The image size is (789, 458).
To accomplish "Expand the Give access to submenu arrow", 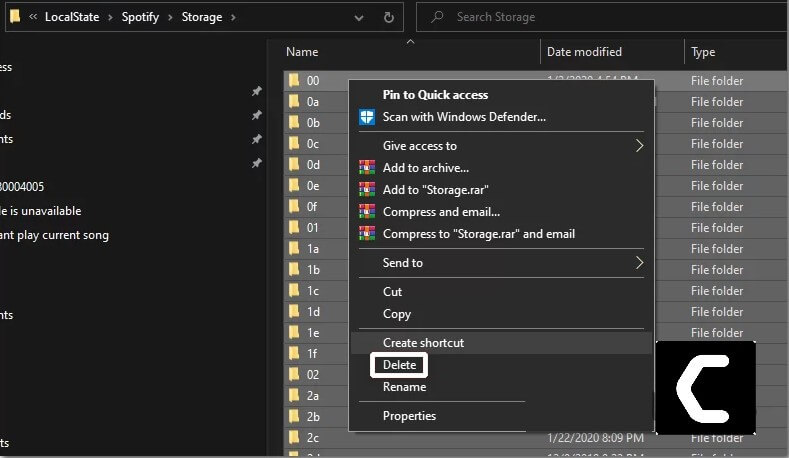I will [639, 146].
